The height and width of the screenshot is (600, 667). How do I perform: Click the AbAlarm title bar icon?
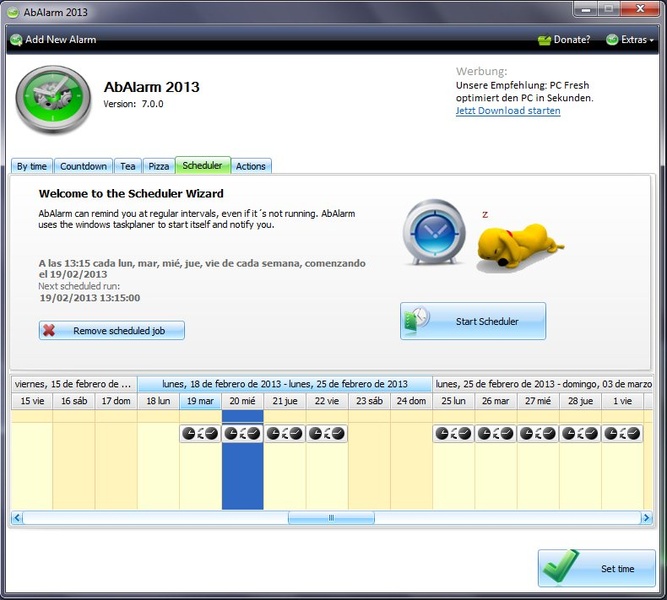[13, 12]
